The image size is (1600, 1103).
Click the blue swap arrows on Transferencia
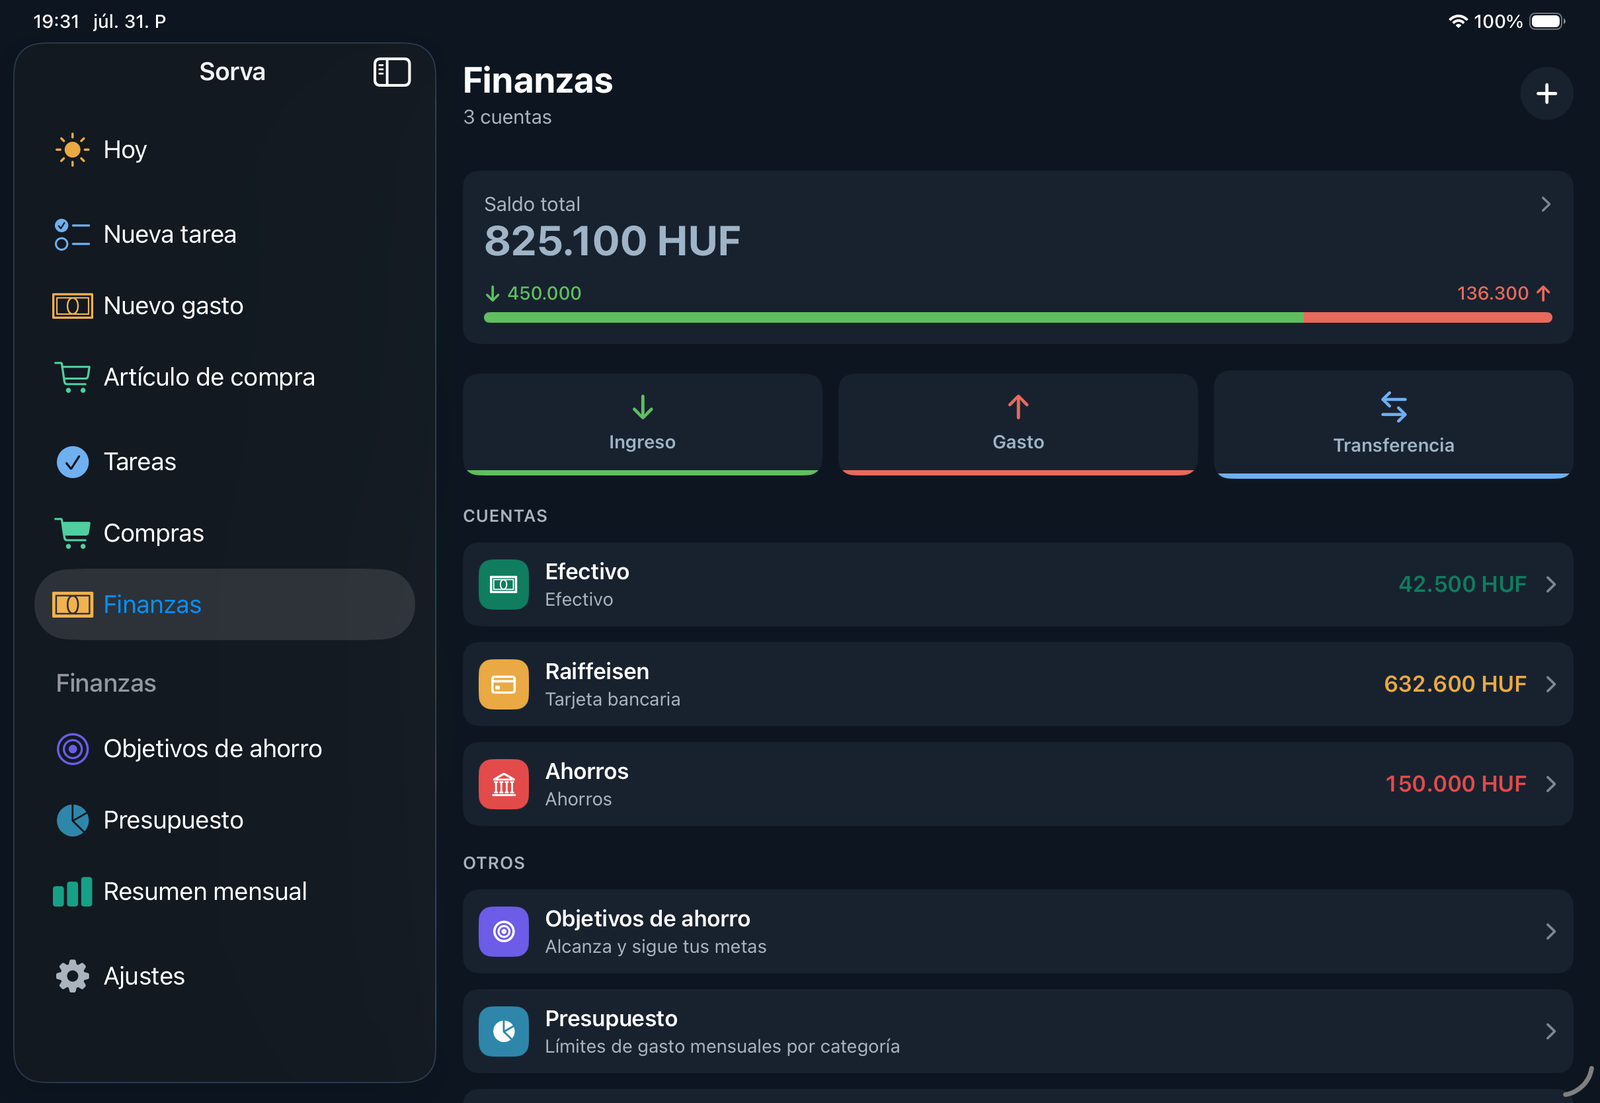tap(1394, 407)
